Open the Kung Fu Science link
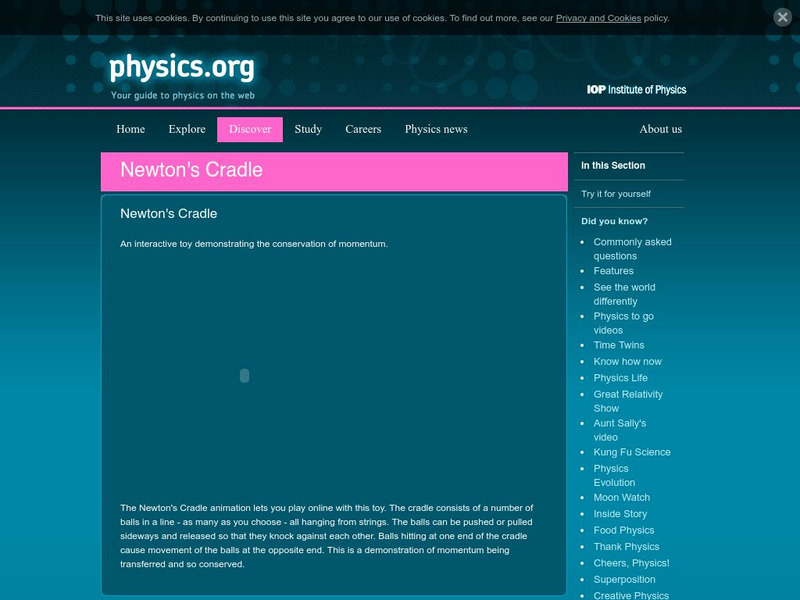The width and height of the screenshot is (800, 600). (632, 453)
